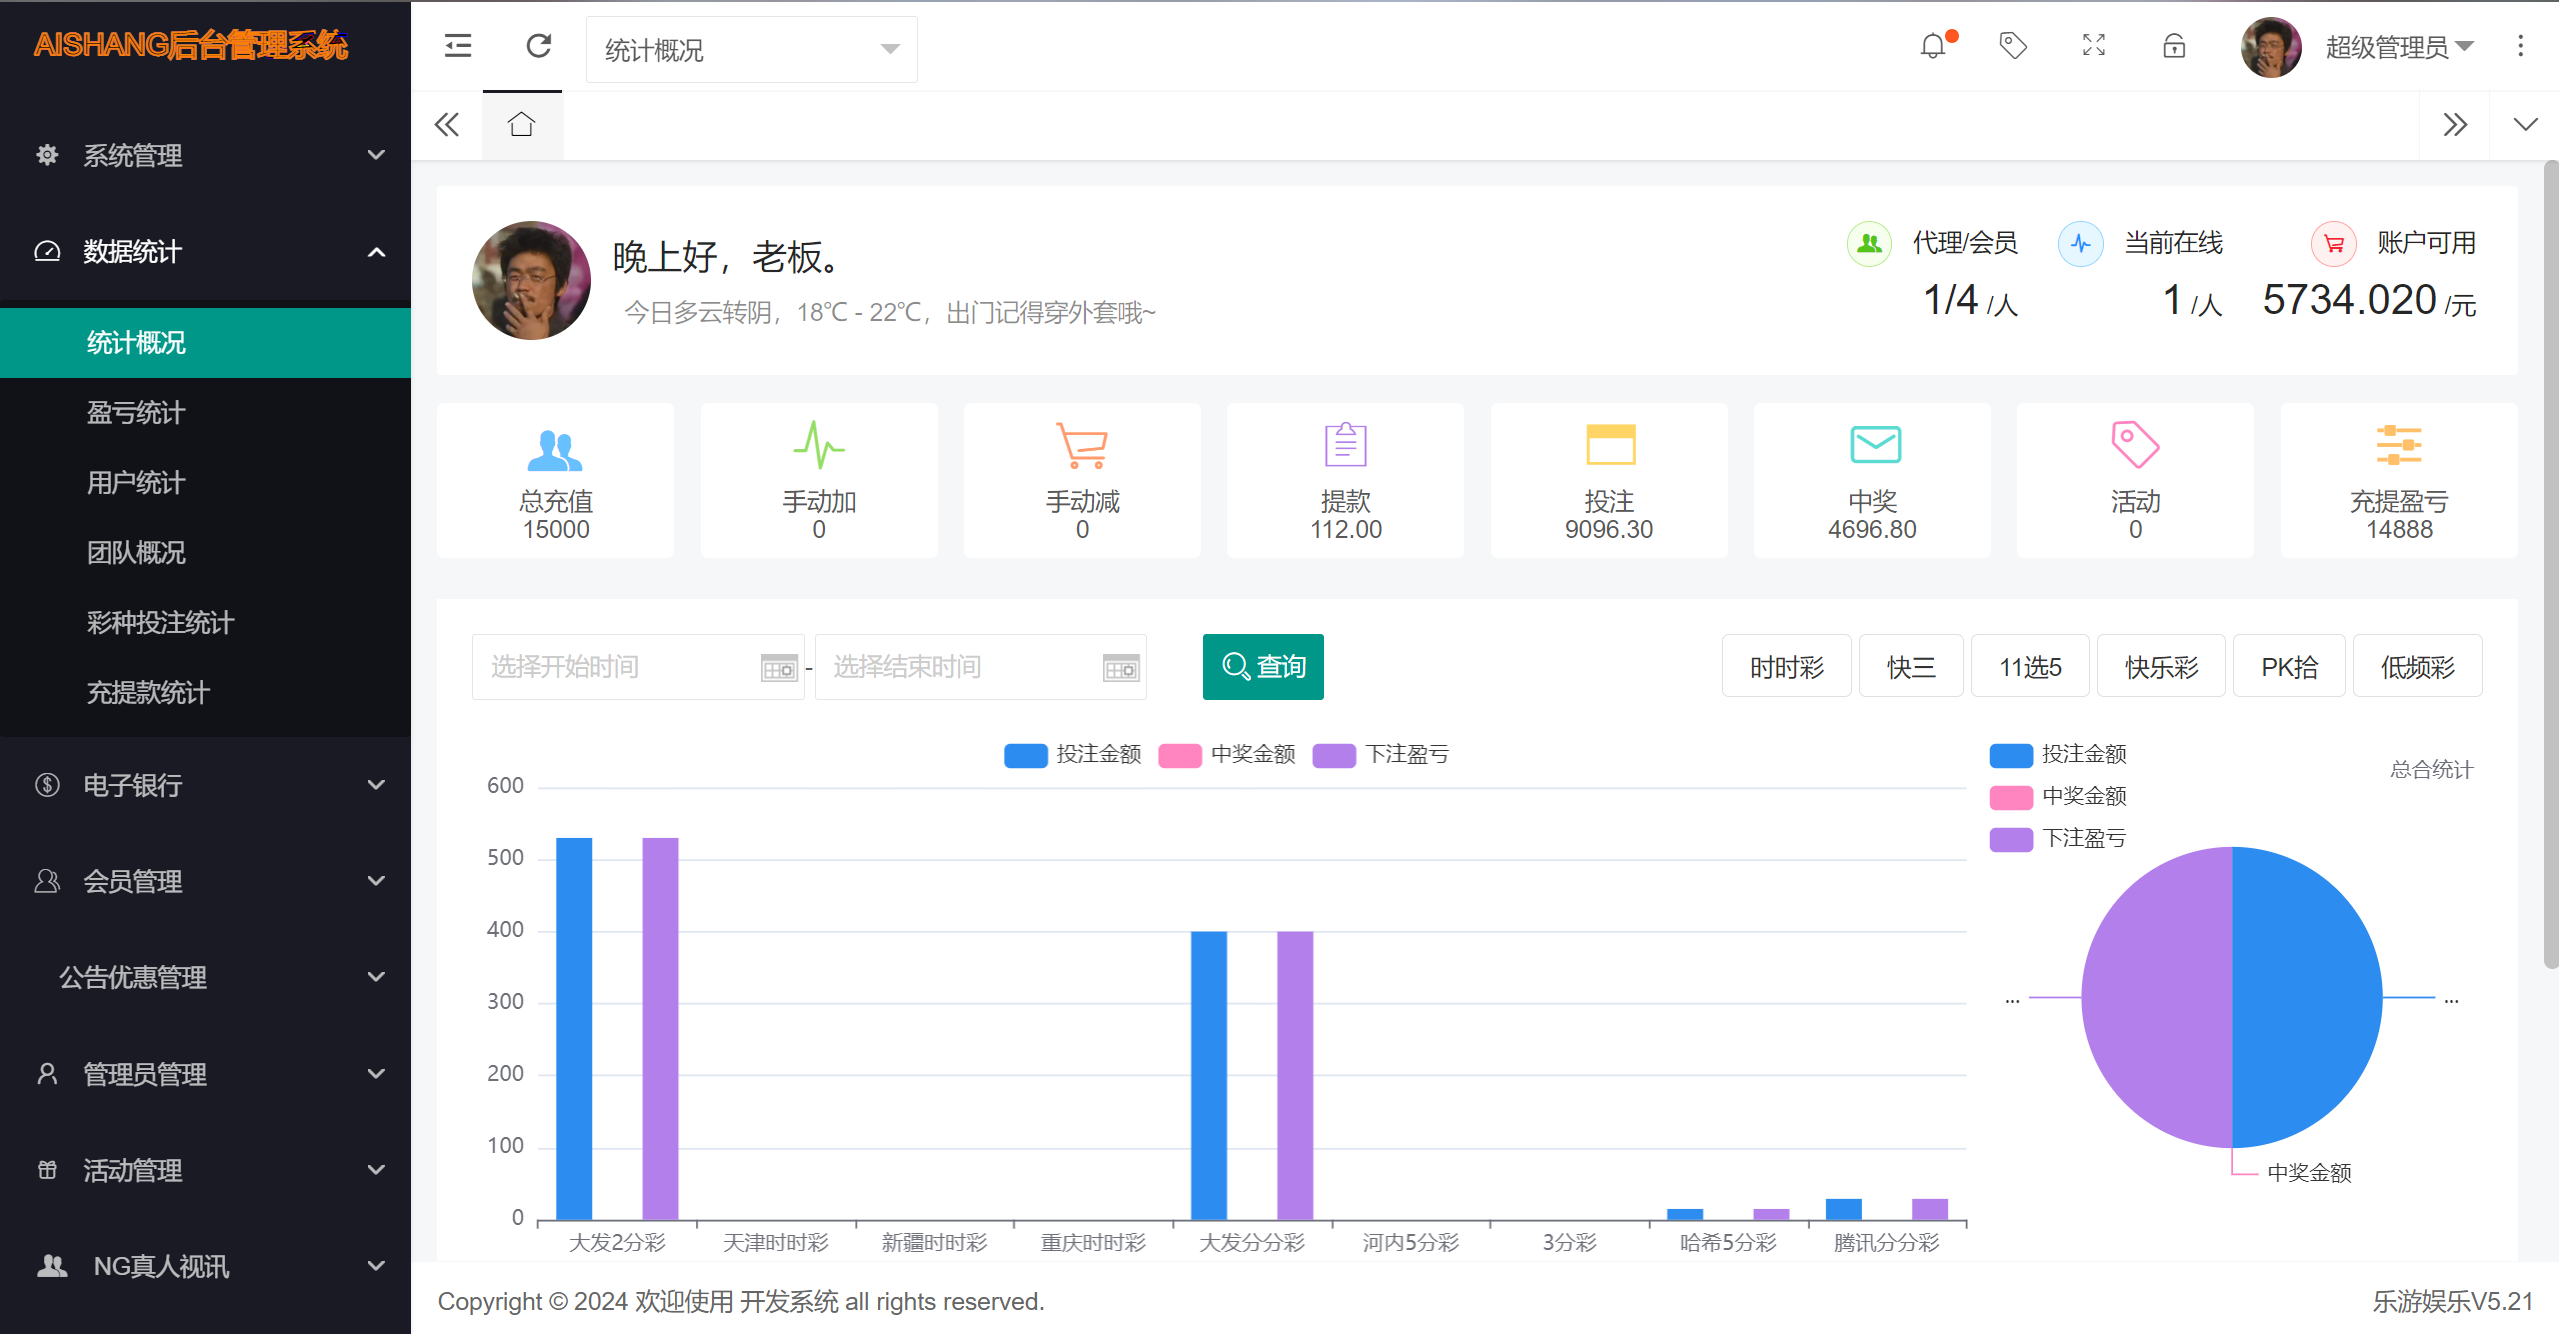Toggle 投注金额 series in bar chart legend
Viewport: 2559px width, 1334px height.
click(1072, 754)
